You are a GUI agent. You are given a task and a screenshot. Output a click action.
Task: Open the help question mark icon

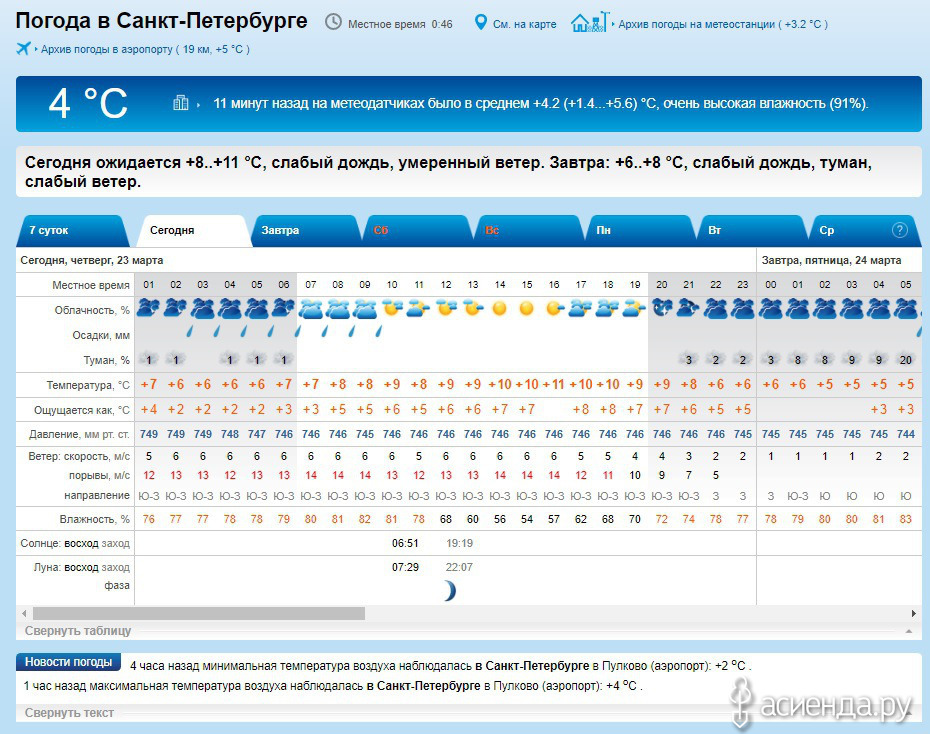pos(899,230)
